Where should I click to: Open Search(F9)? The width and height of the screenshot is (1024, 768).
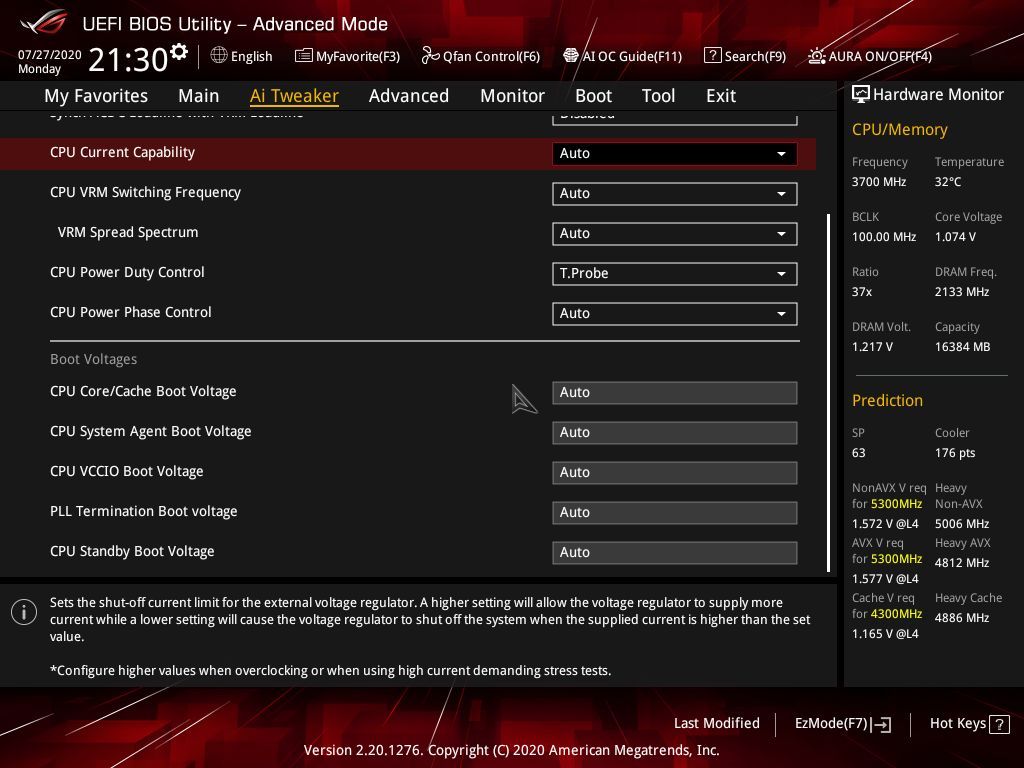pyautogui.click(x=745, y=56)
